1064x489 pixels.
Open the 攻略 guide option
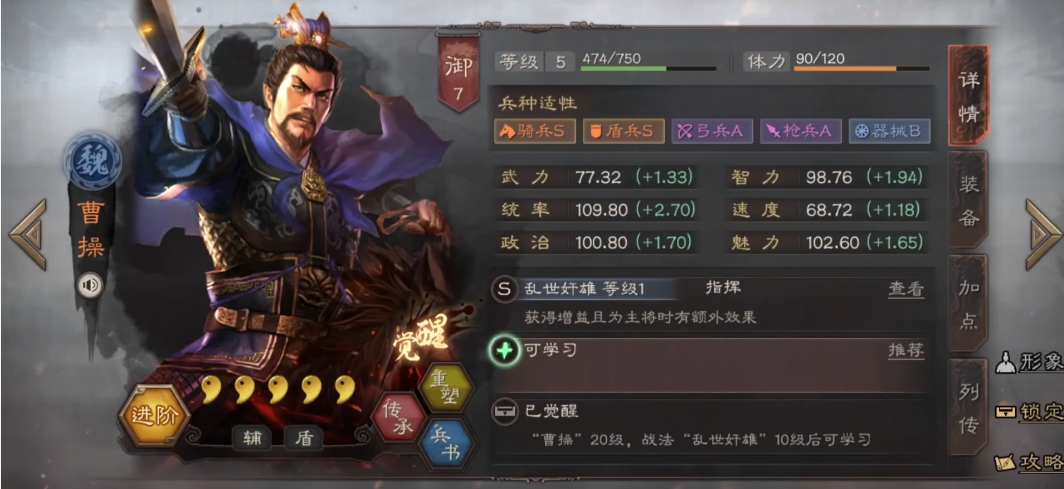pos(1029,463)
